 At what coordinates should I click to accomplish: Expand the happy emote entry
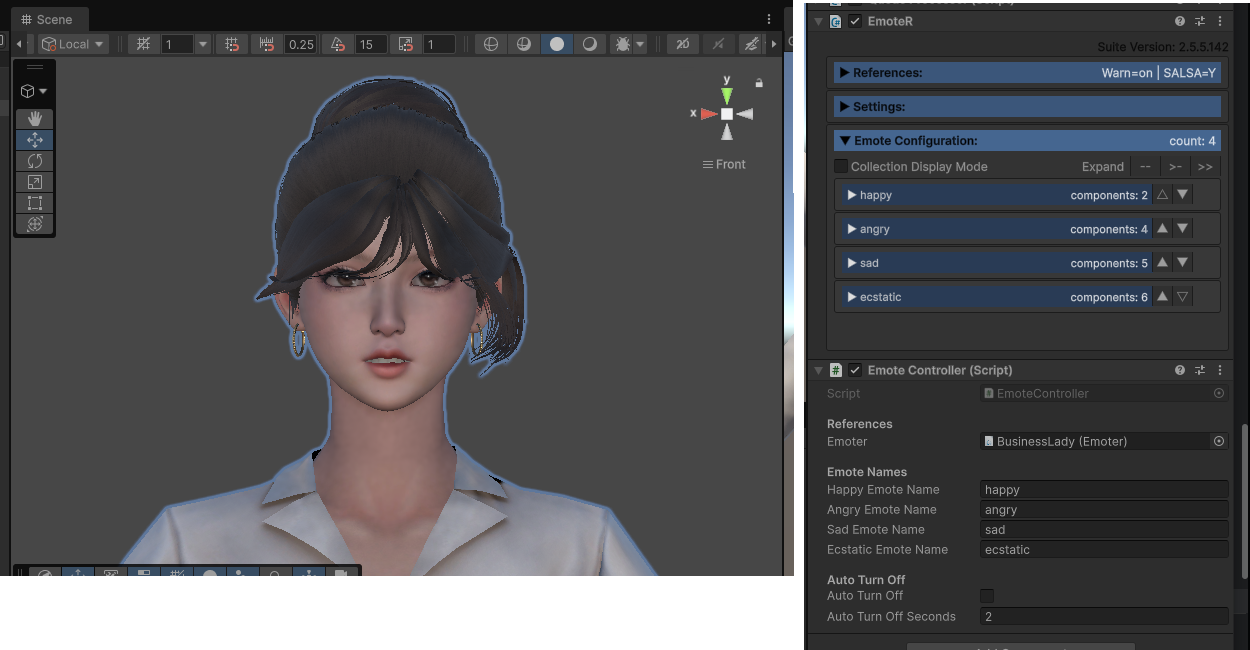[x=852, y=195]
